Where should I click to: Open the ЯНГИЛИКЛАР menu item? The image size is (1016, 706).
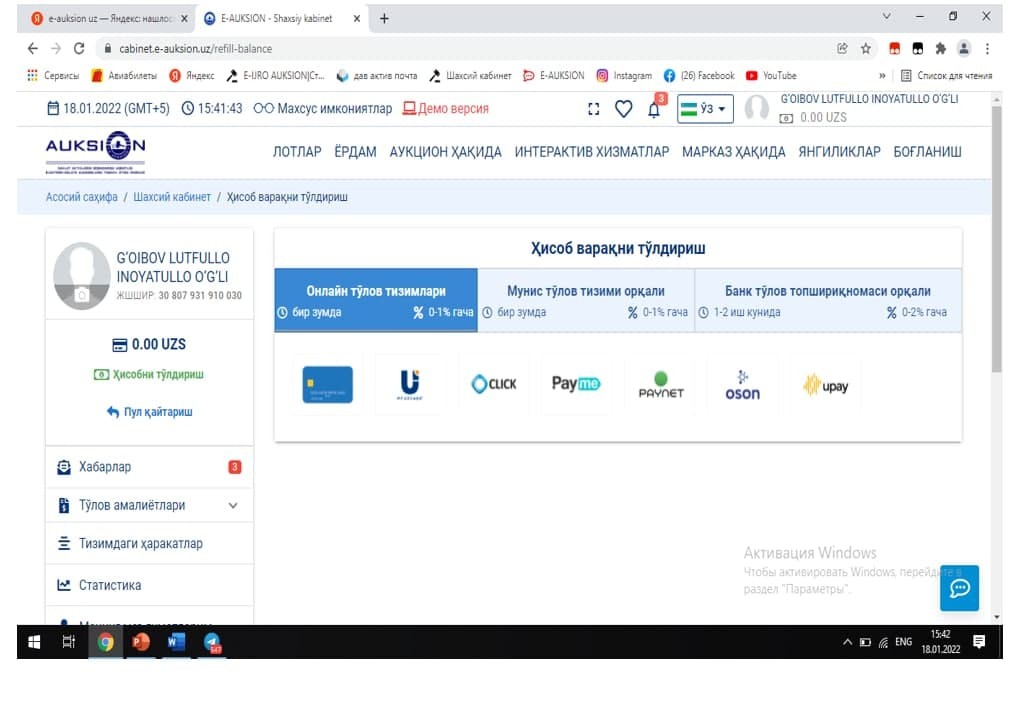(x=839, y=152)
